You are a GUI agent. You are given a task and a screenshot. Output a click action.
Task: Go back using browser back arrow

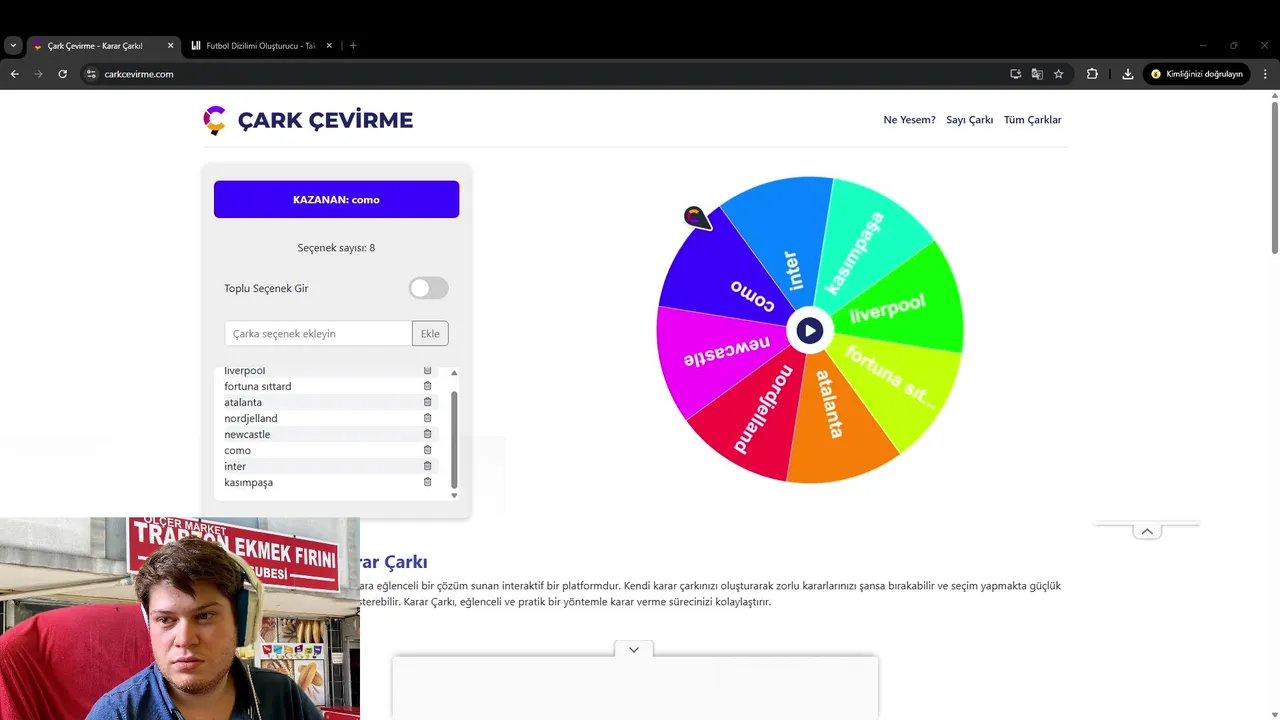tap(14, 74)
